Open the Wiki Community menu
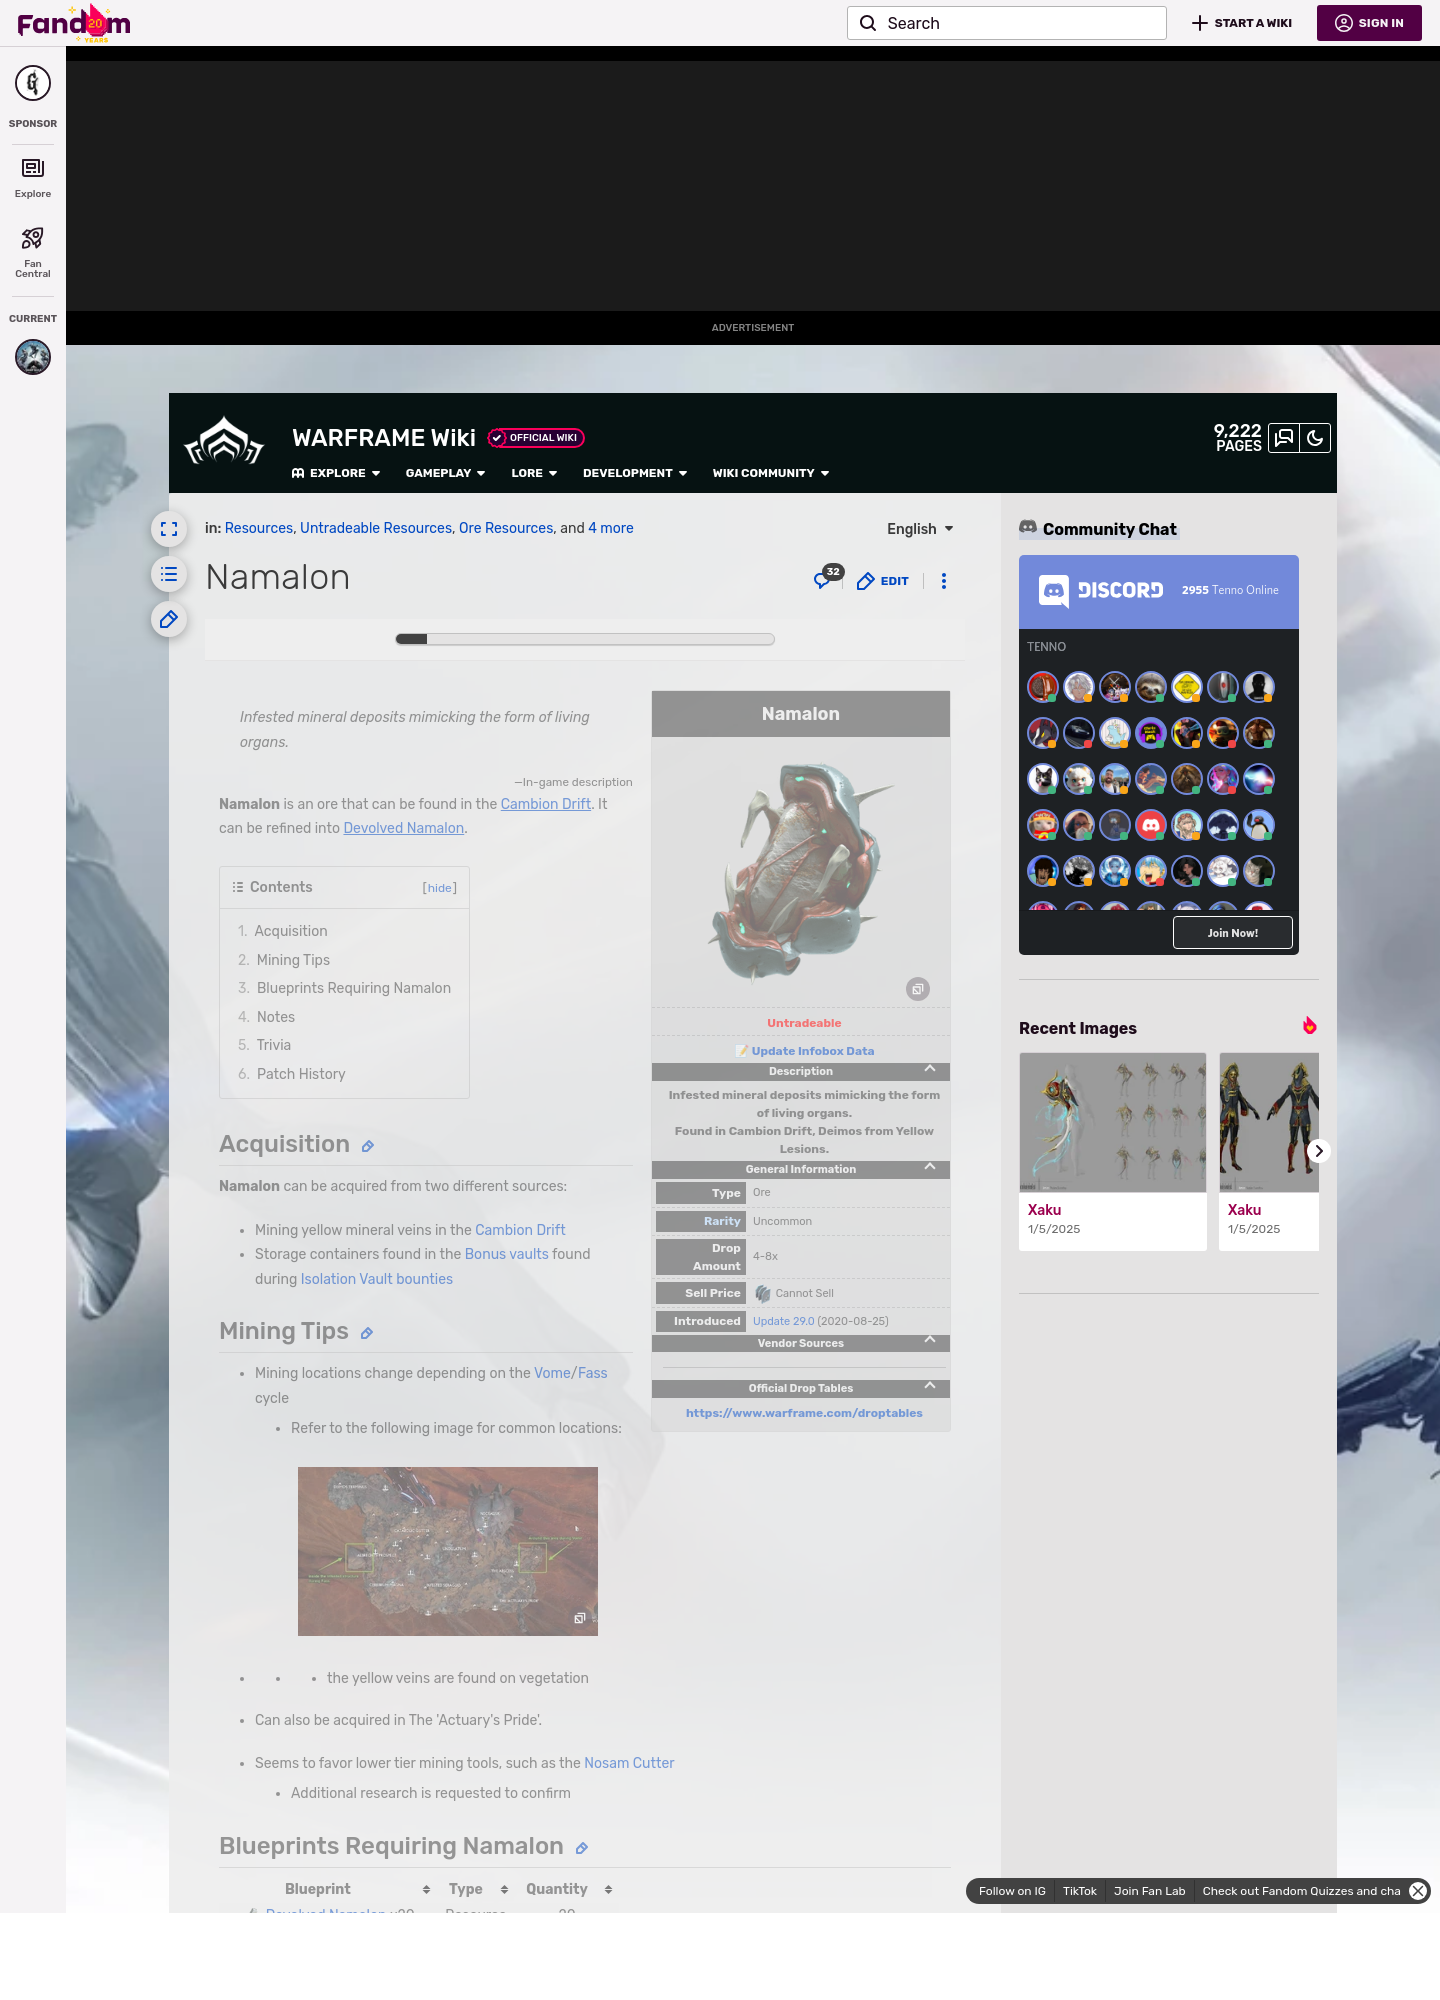The width and height of the screenshot is (1440, 2000). point(771,473)
